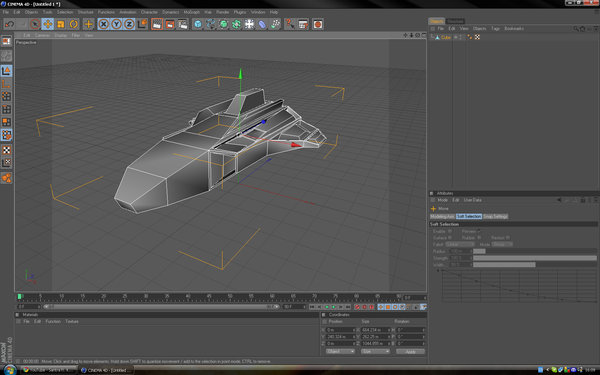Toggle the Restrict checkbox in Soft Selection
The height and width of the screenshot is (375, 600).
click(x=508, y=238)
